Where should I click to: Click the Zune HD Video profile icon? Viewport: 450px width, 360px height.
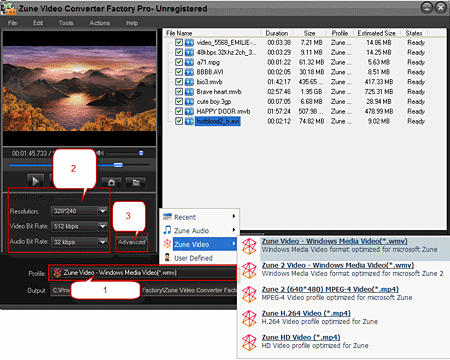[249, 342]
